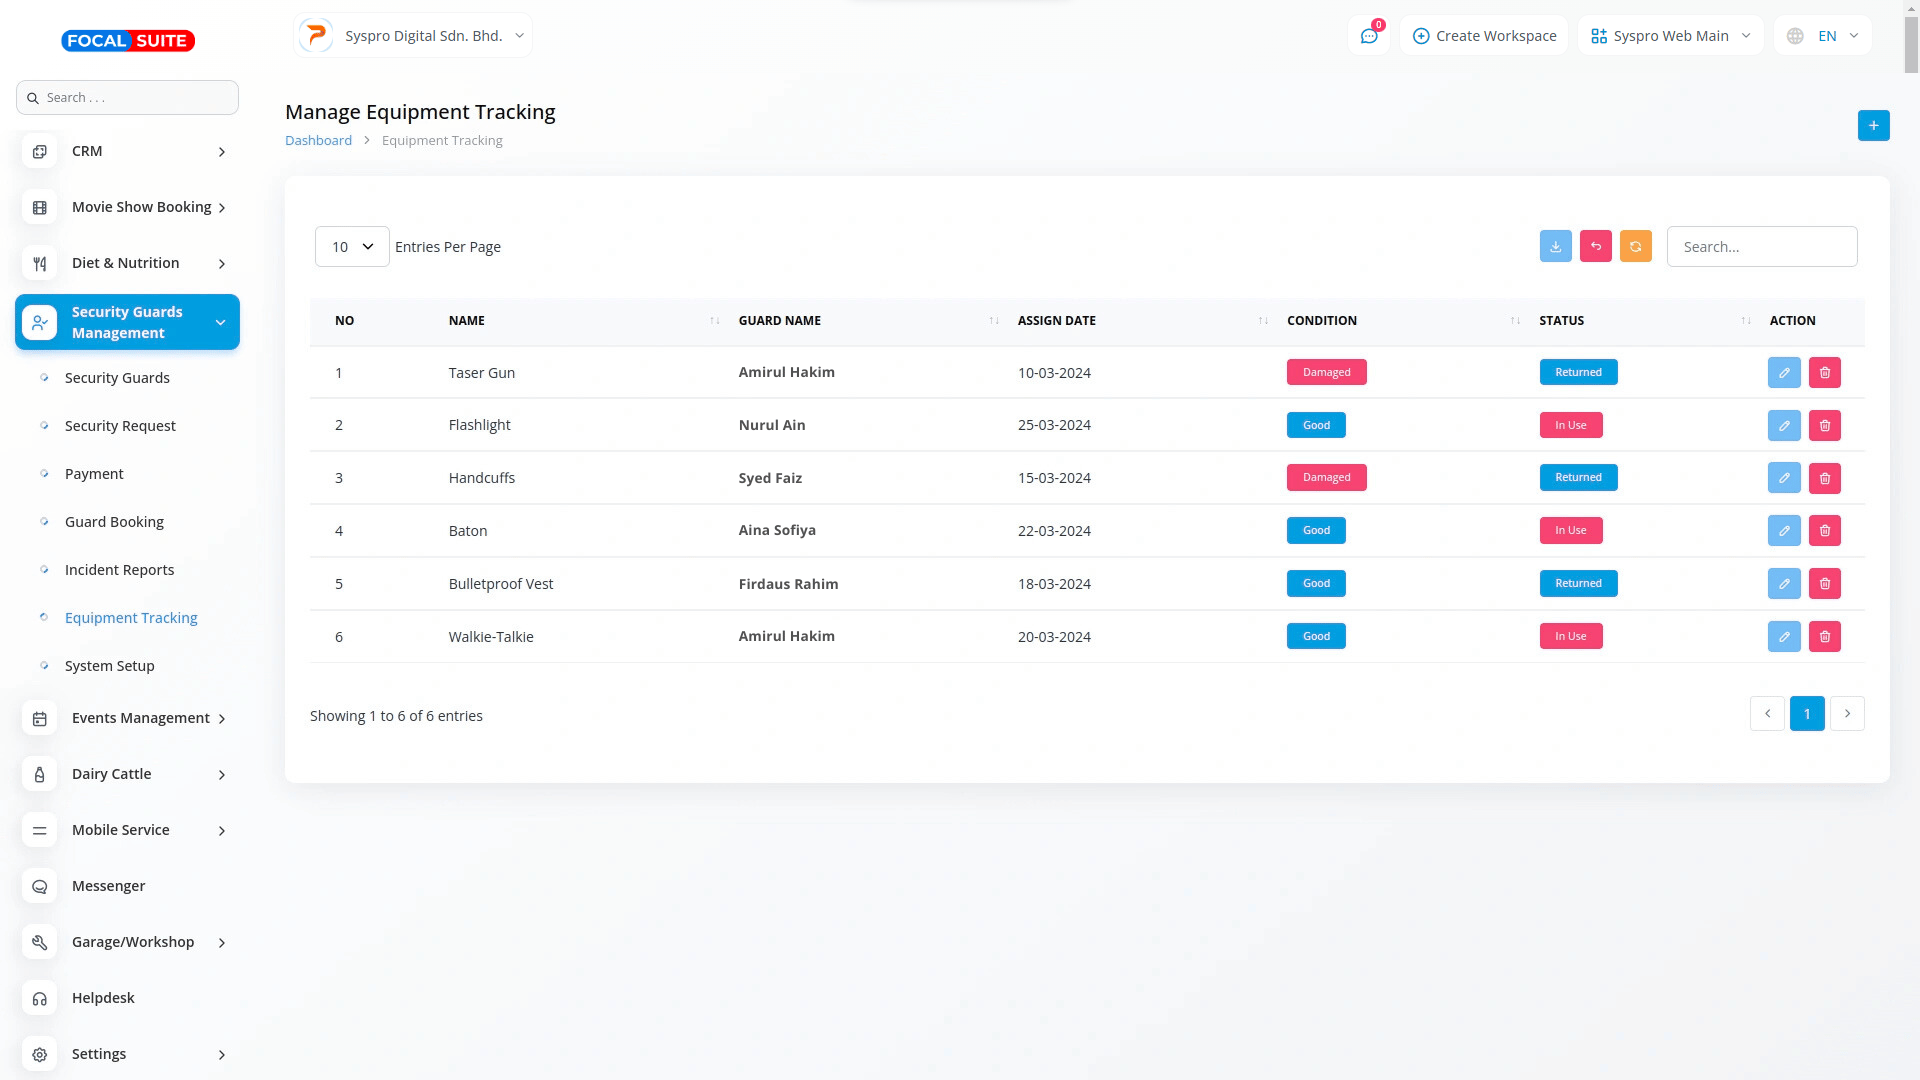The width and height of the screenshot is (1920, 1080).
Task: Click the edit icon for the Walkie-Talkie row
Action: tap(1783, 636)
